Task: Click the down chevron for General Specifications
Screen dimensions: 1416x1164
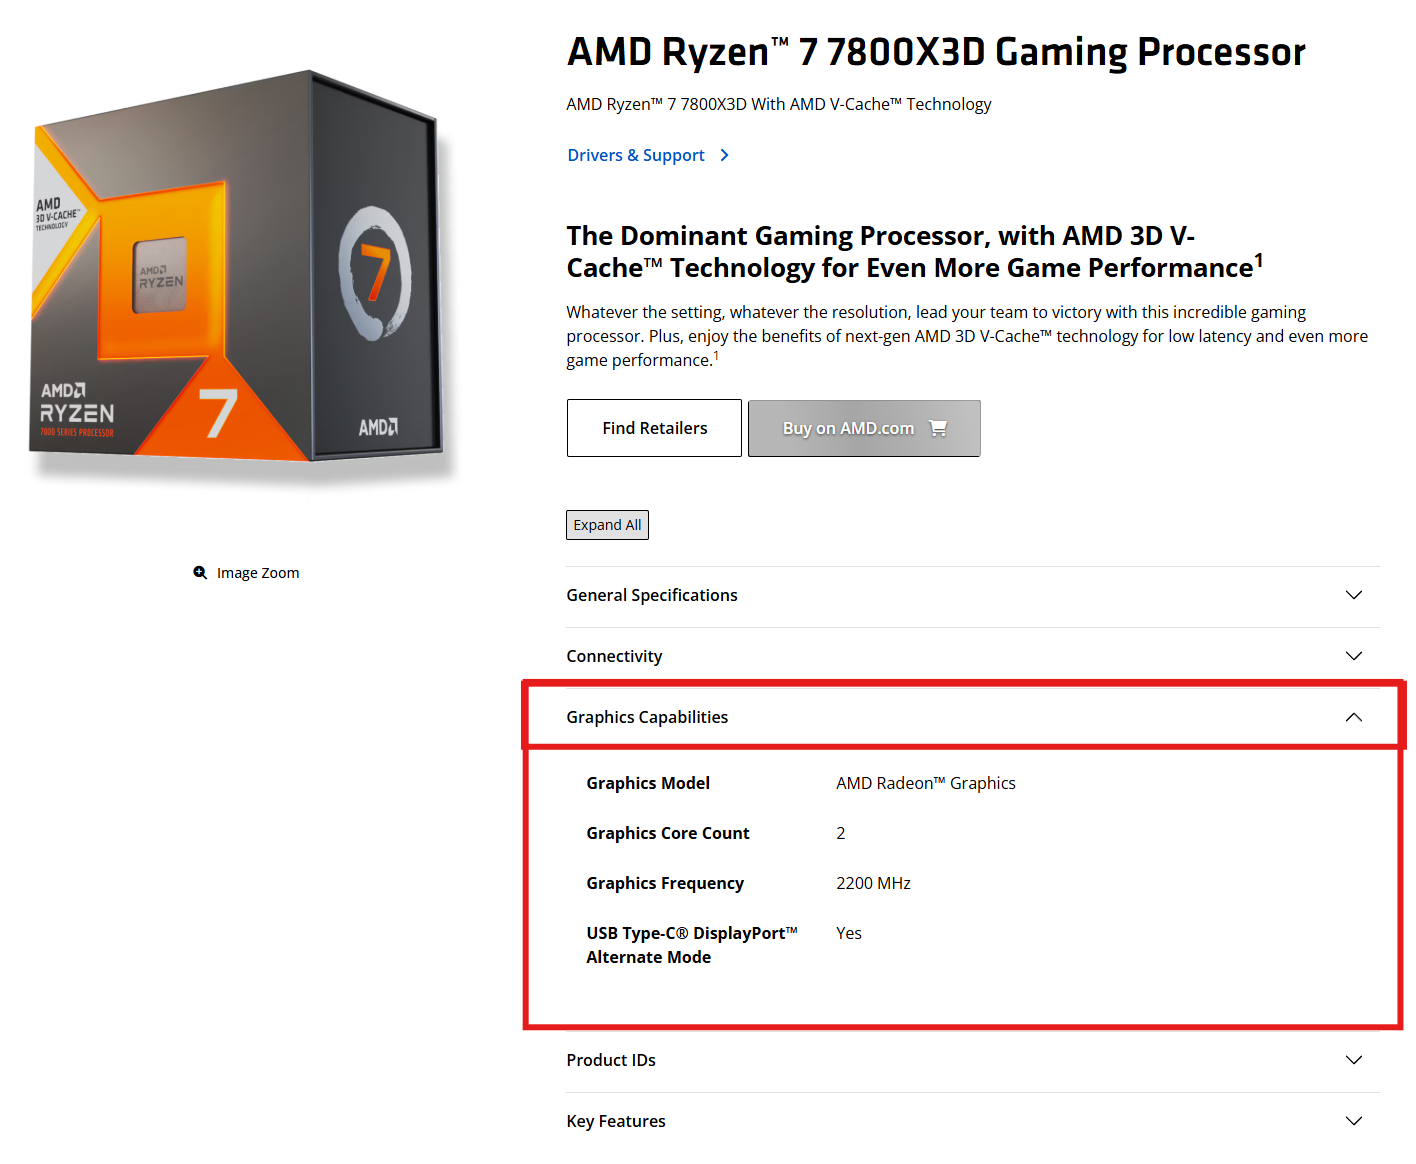Action: point(1354,595)
